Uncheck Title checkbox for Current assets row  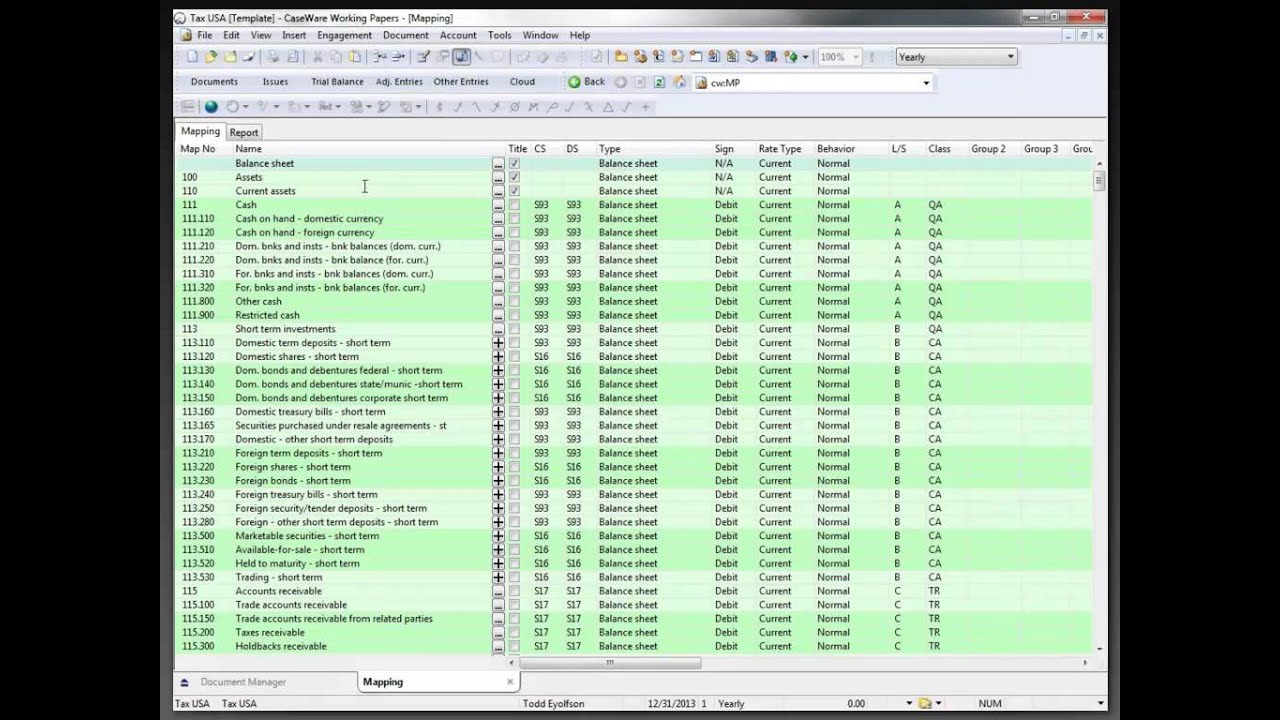(x=514, y=191)
